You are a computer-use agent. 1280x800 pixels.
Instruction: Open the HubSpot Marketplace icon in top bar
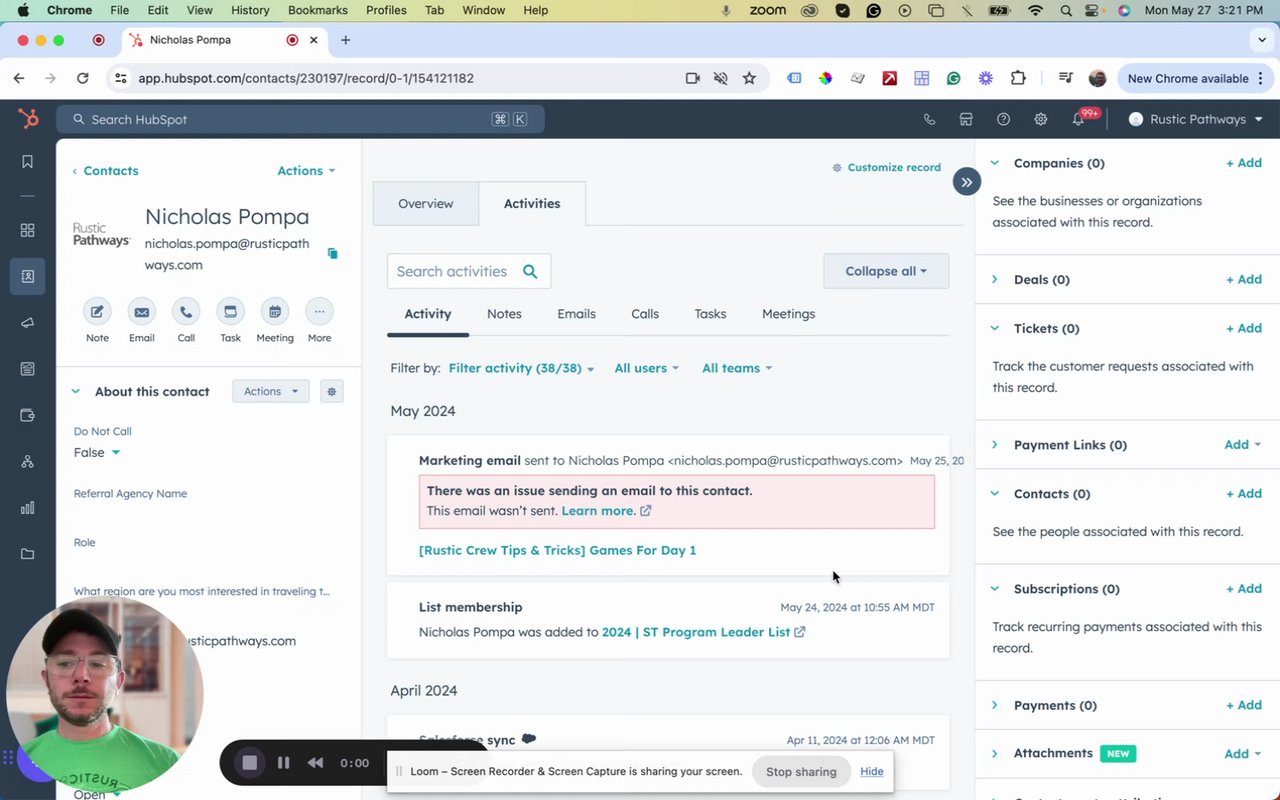[966, 119]
